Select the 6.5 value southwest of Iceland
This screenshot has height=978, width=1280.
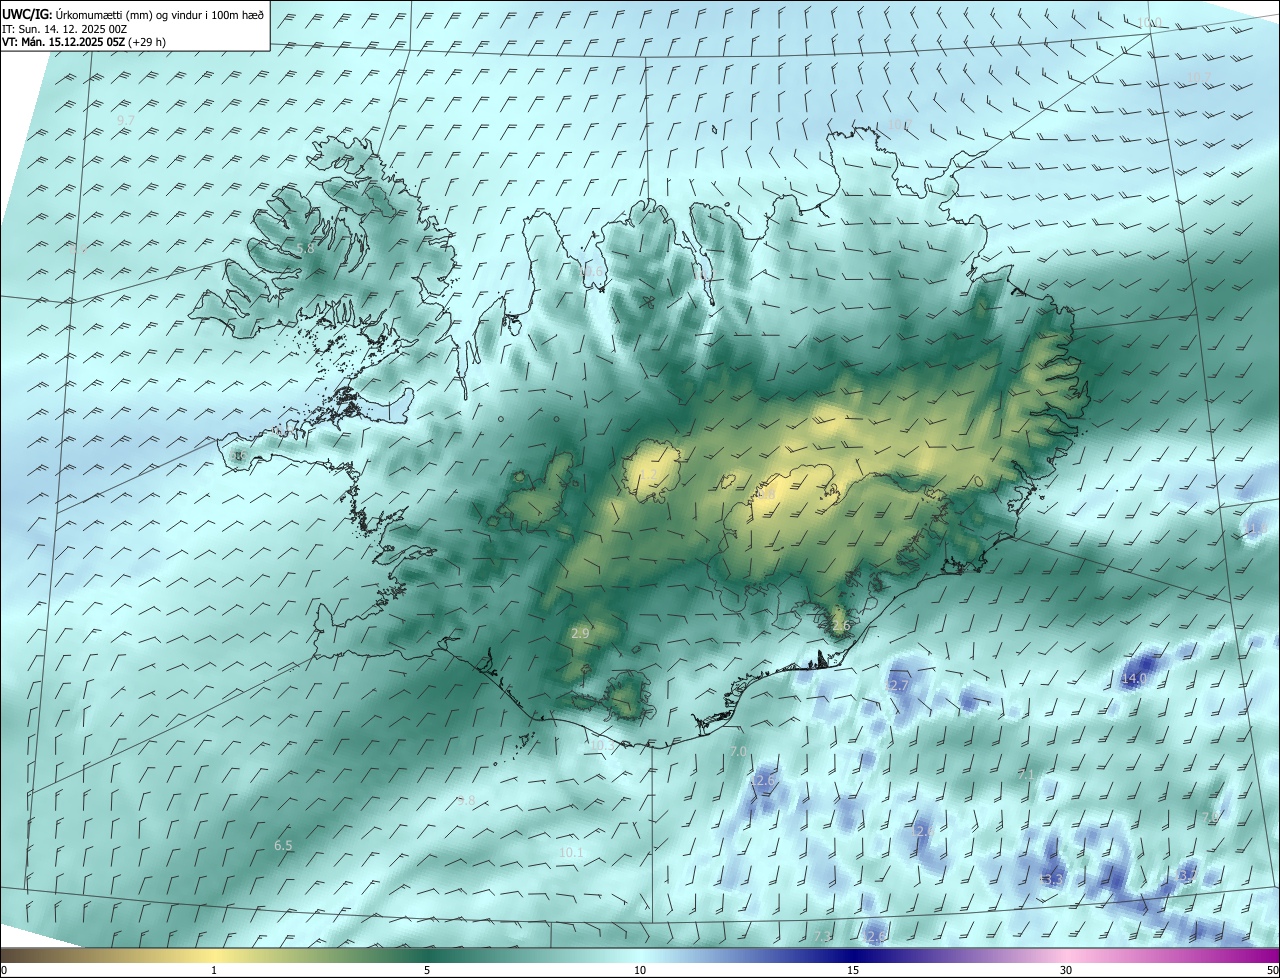pos(283,846)
